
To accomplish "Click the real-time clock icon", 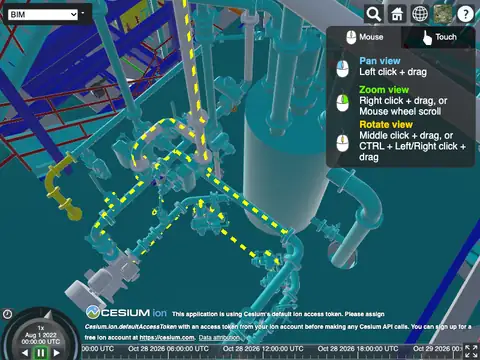I will point(7,314).
